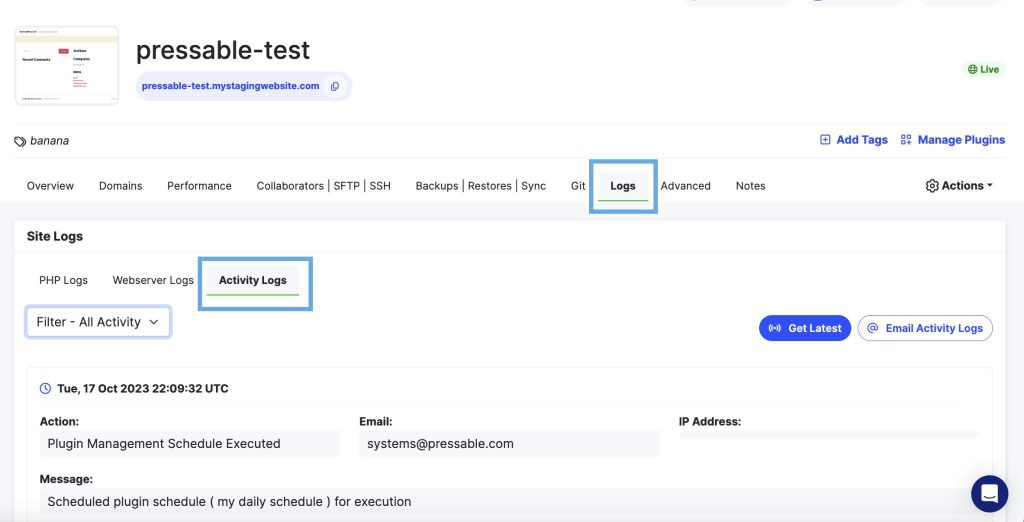Image resolution: width=1024 pixels, height=522 pixels.
Task: Click the green Live status indicator
Action: 982,69
